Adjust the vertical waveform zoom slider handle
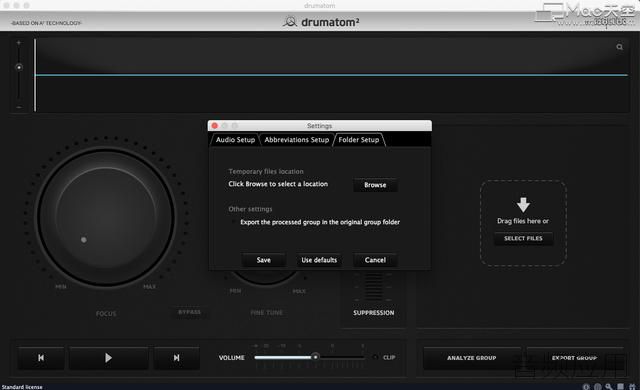 (19, 67)
